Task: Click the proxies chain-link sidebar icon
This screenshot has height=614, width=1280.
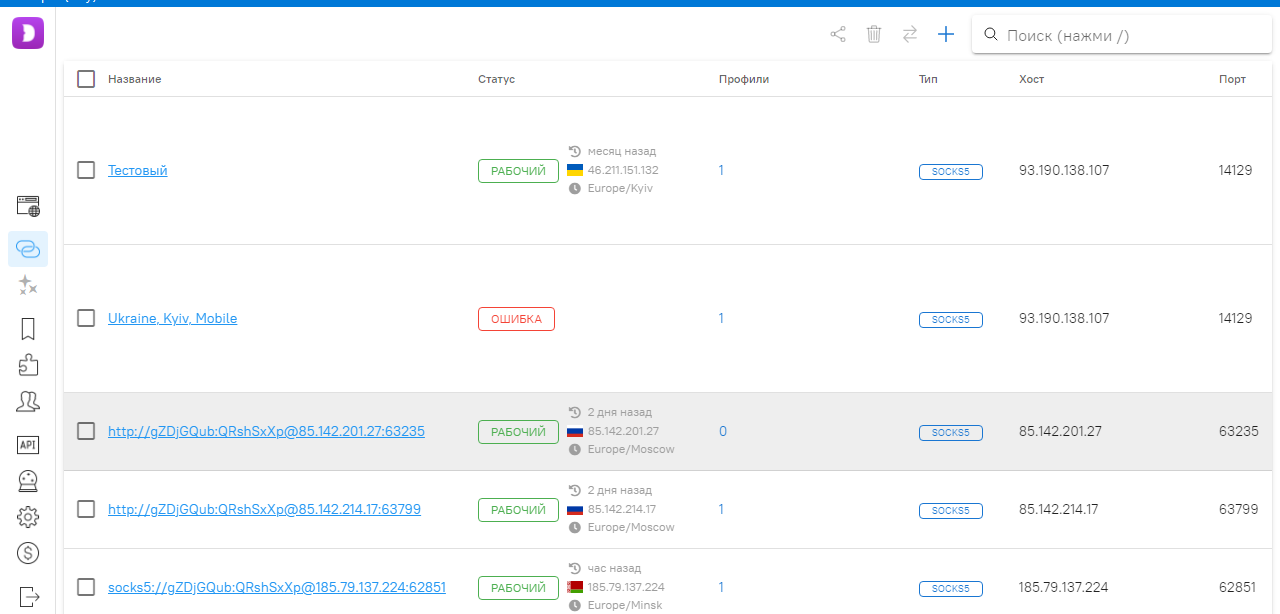Action: (28, 249)
